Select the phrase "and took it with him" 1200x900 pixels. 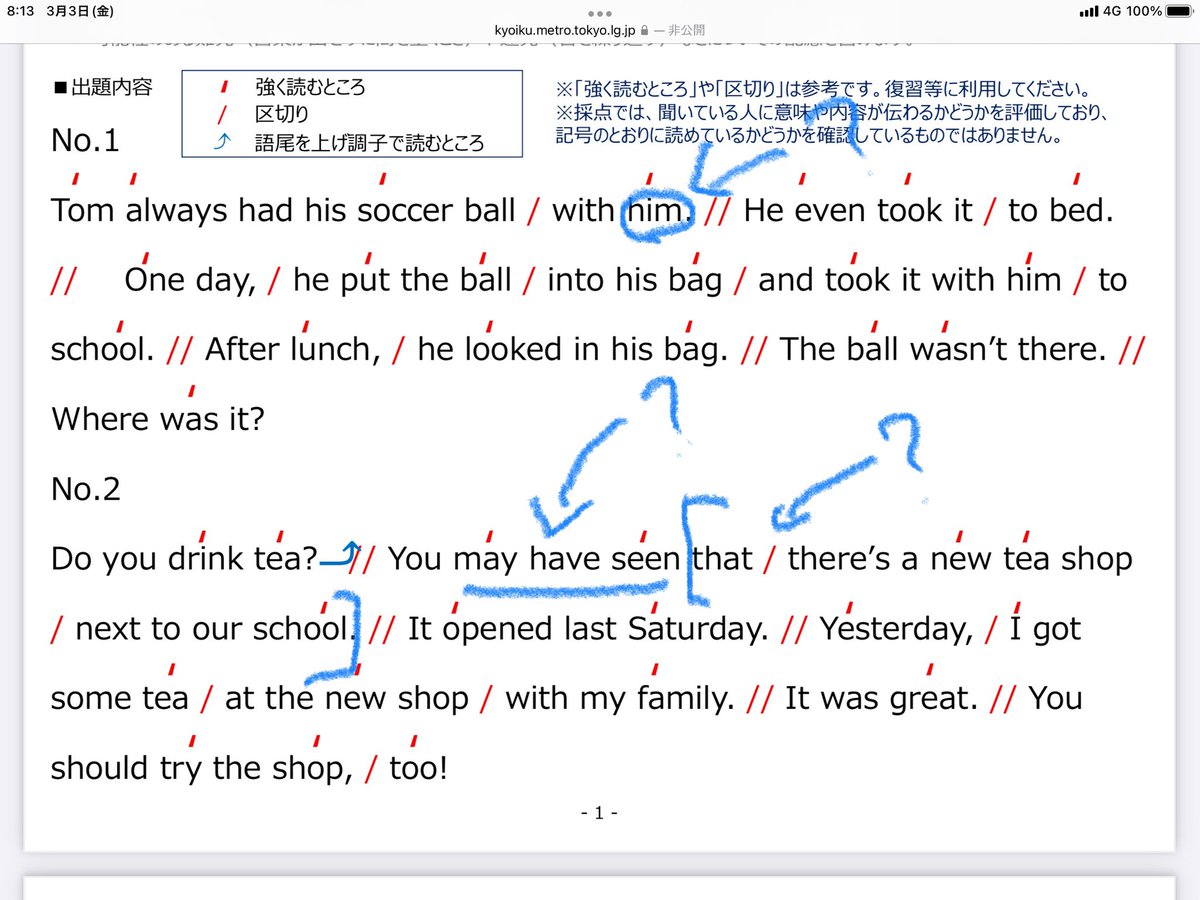910,281
